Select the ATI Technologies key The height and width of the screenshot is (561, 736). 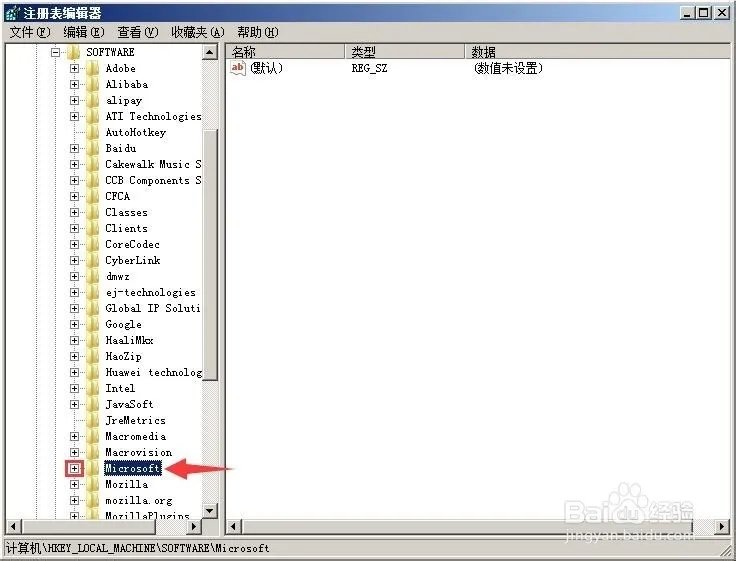click(153, 116)
